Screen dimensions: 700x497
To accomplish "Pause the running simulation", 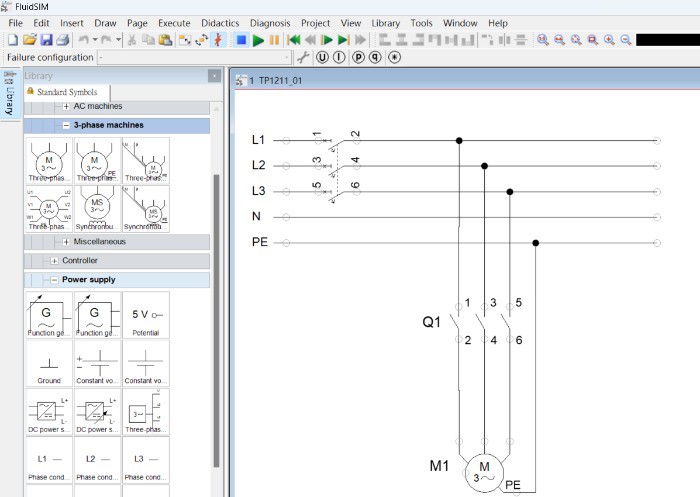I will click(274, 40).
